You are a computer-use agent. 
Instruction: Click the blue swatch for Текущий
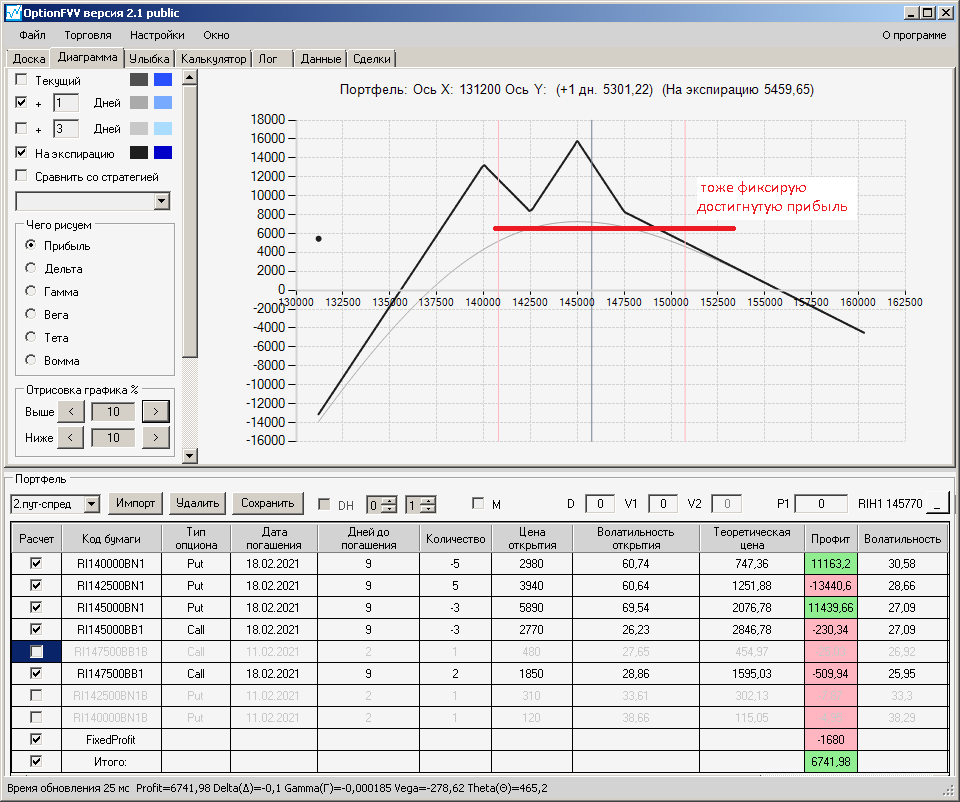click(163, 80)
